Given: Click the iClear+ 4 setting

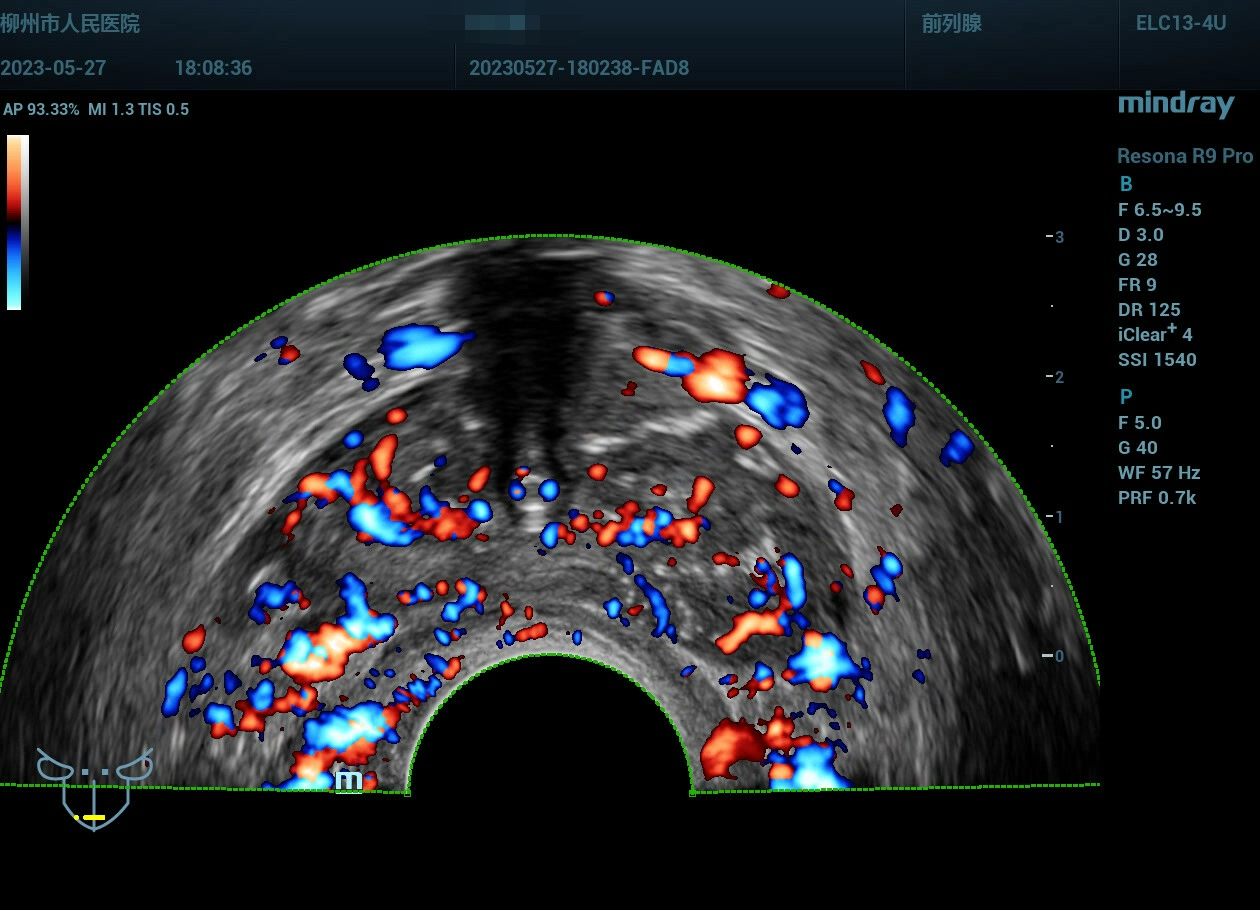Looking at the screenshot, I should click(x=1157, y=334).
